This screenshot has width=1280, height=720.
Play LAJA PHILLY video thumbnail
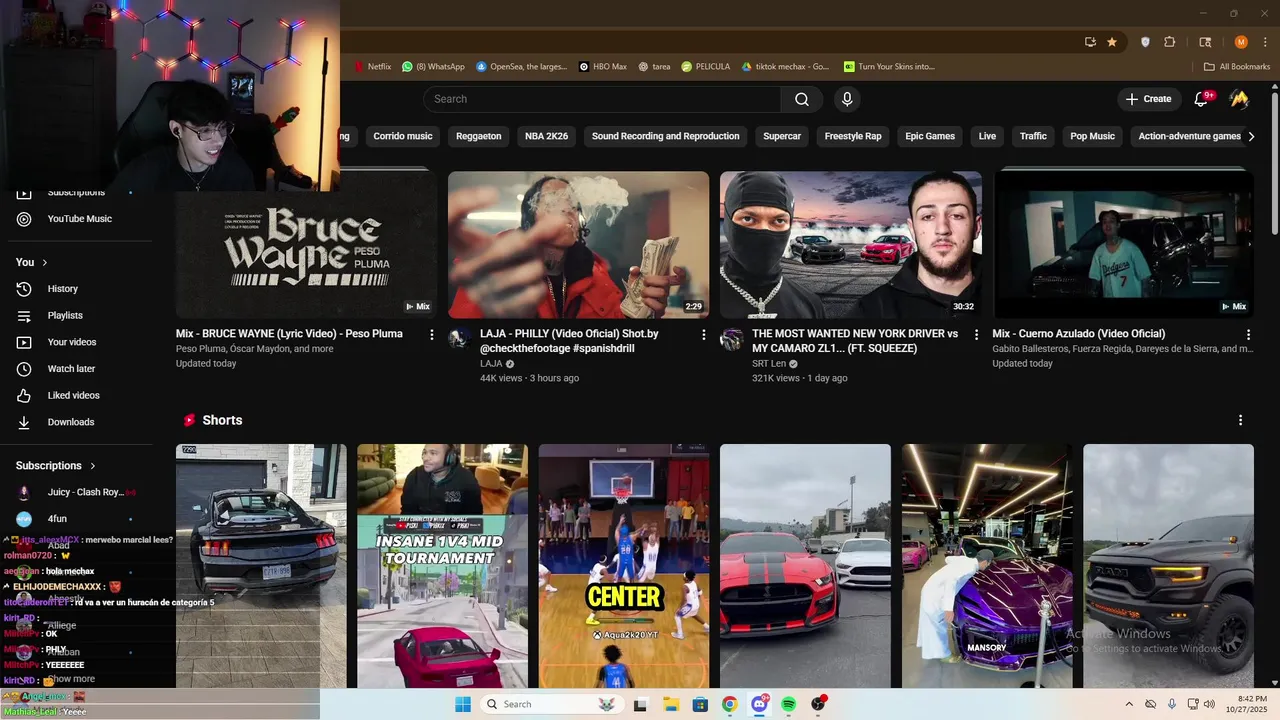click(578, 245)
